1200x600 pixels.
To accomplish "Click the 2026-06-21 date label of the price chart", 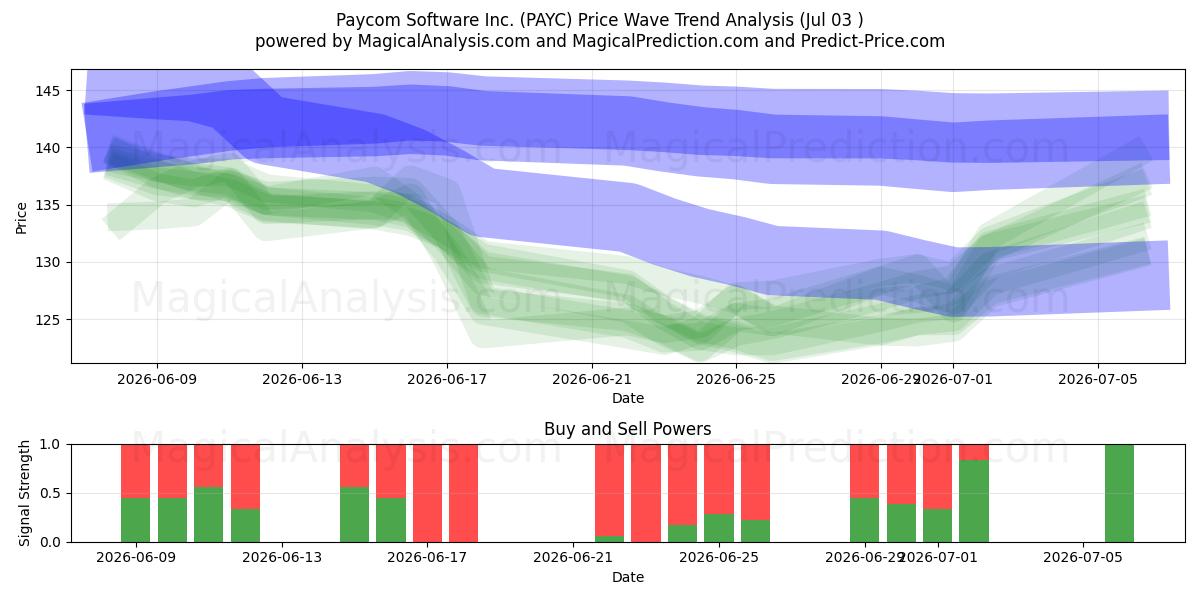I will [x=592, y=379].
